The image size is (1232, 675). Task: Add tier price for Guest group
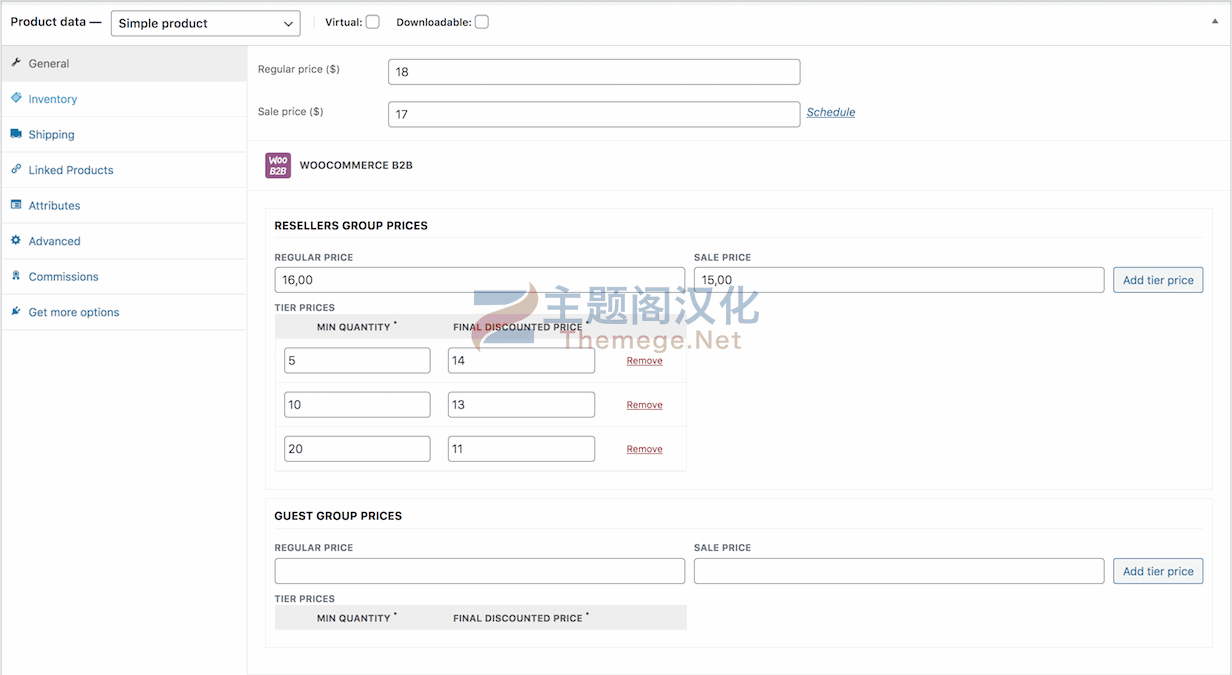coord(1158,571)
